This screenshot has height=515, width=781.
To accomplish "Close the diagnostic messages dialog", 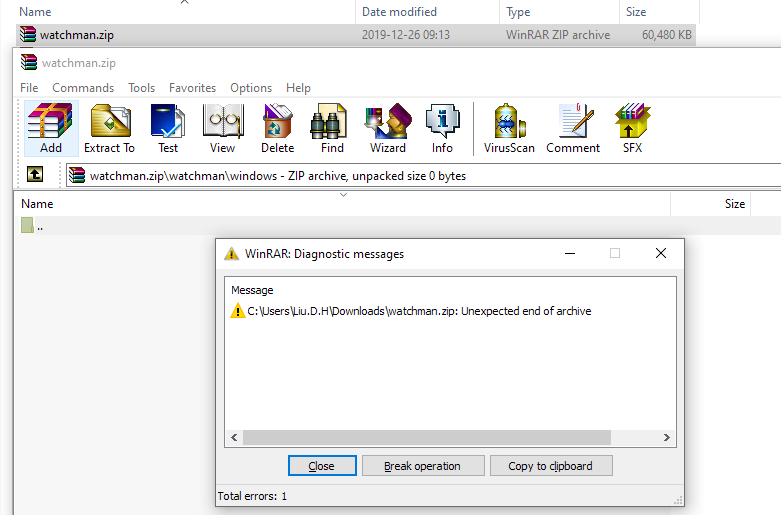I will click(x=322, y=466).
